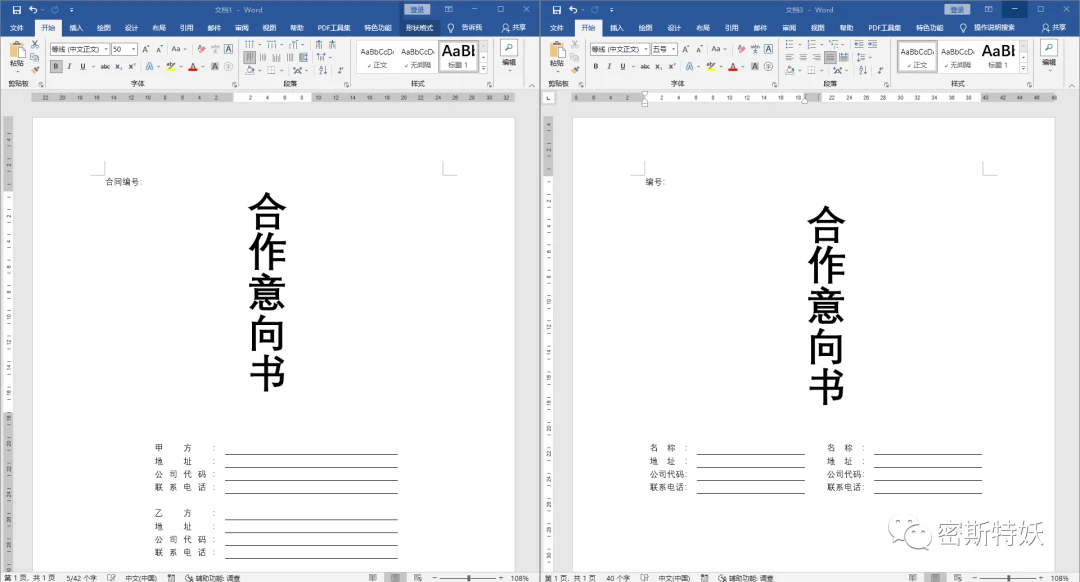Apply underline to selected text
The height and width of the screenshot is (582, 1080).
point(83,65)
